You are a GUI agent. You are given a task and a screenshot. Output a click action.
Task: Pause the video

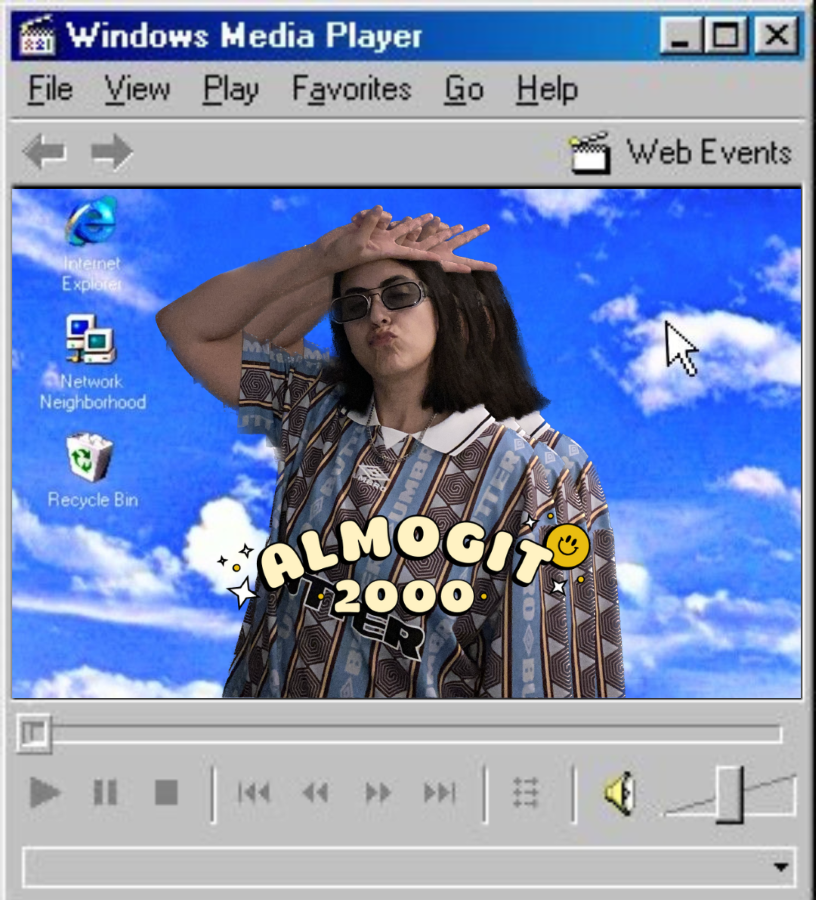[x=105, y=793]
